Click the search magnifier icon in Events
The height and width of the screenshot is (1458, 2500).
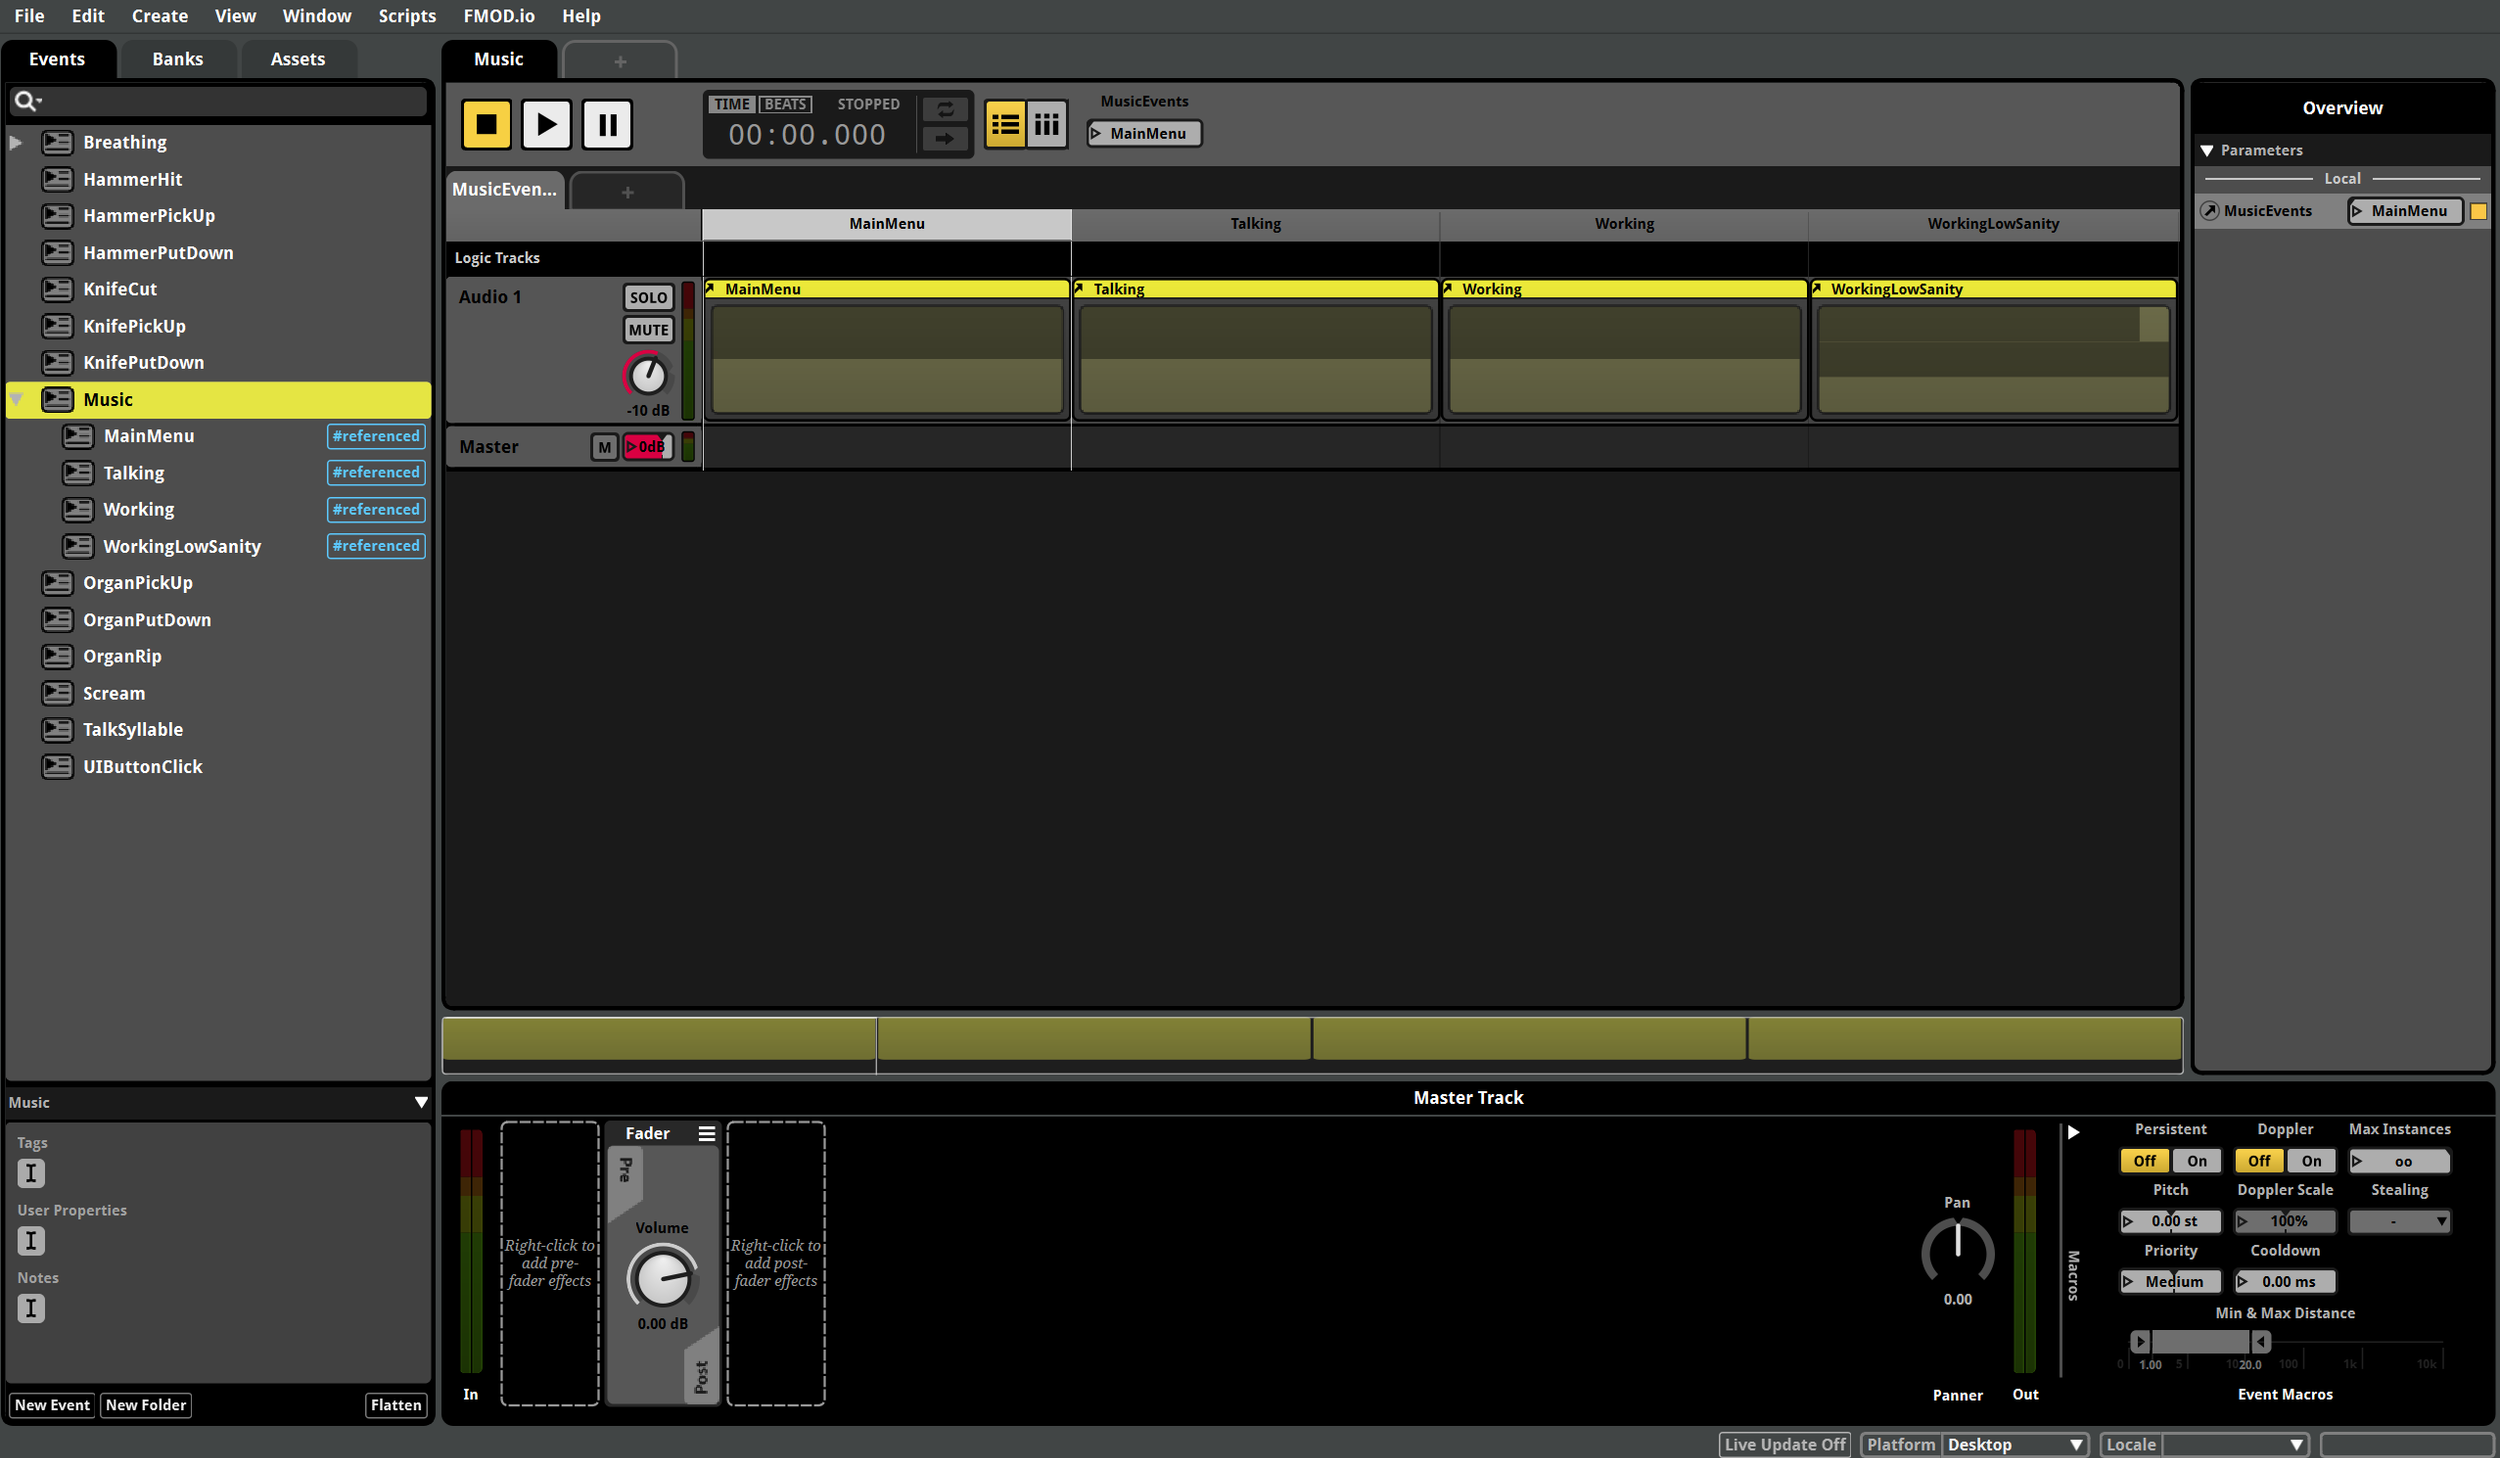26,101
